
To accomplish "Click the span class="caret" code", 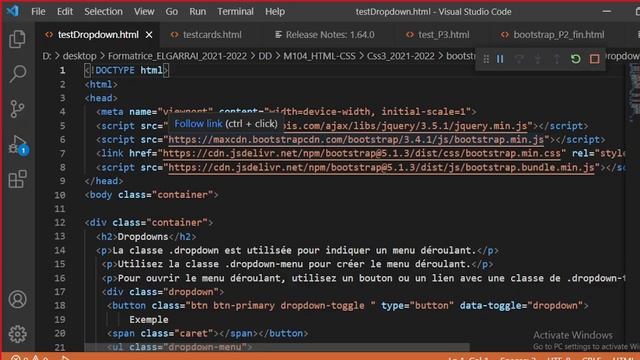I will pyautogui.click(x=163, y=333).
